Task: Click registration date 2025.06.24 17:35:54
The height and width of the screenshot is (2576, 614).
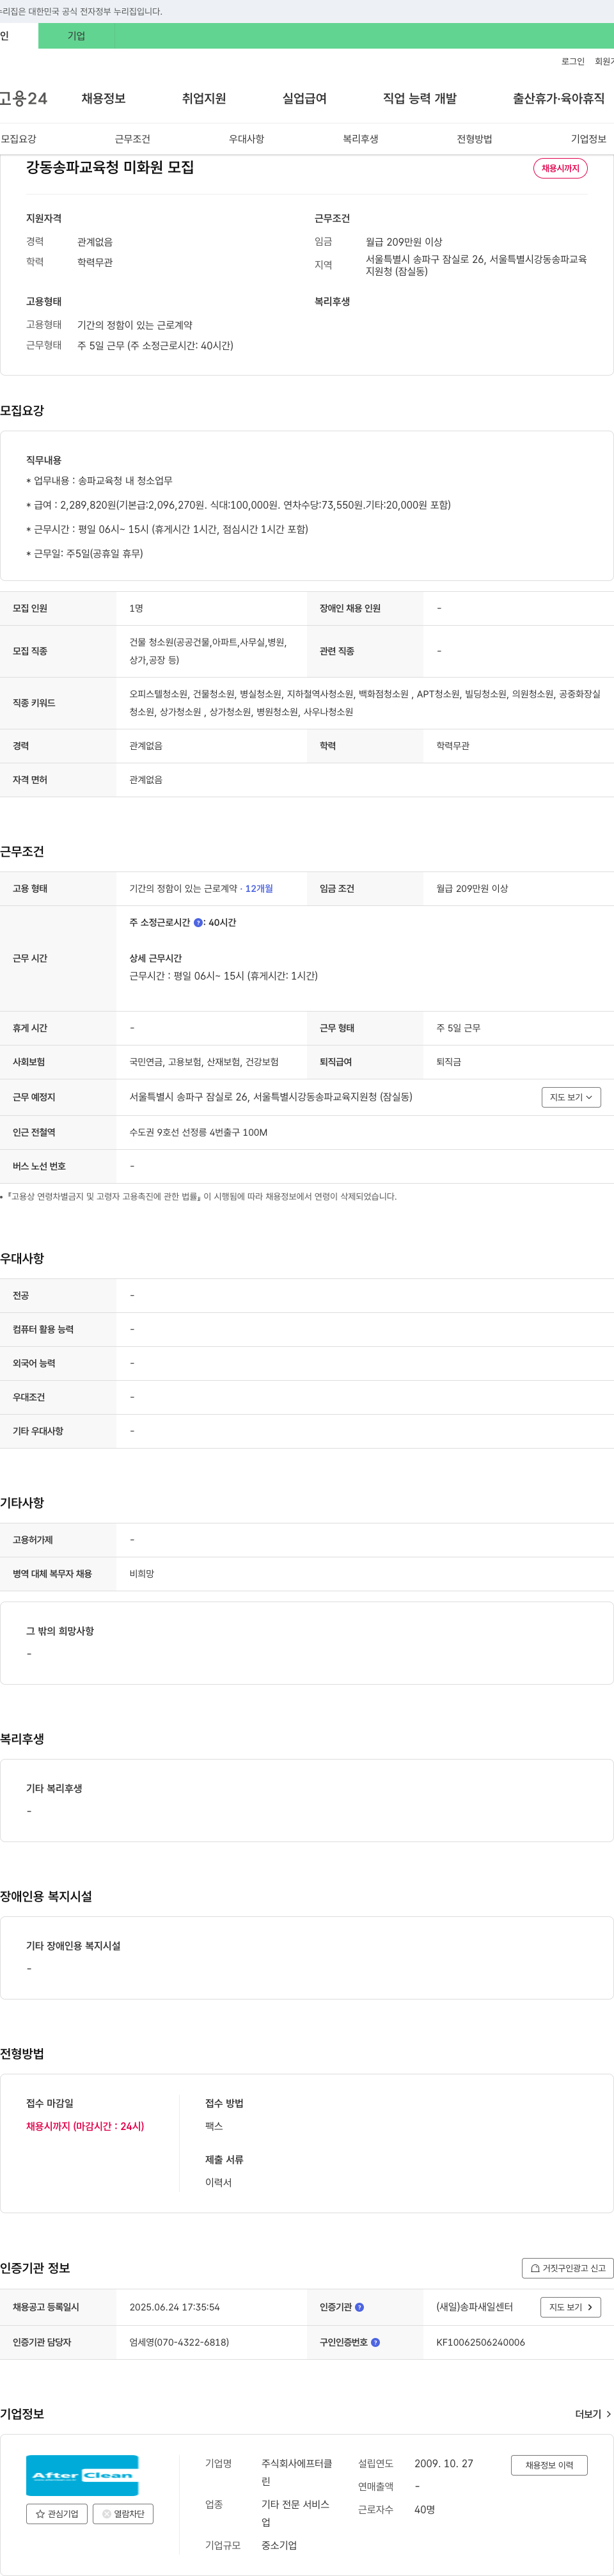Action: (x=174, y=2307)
